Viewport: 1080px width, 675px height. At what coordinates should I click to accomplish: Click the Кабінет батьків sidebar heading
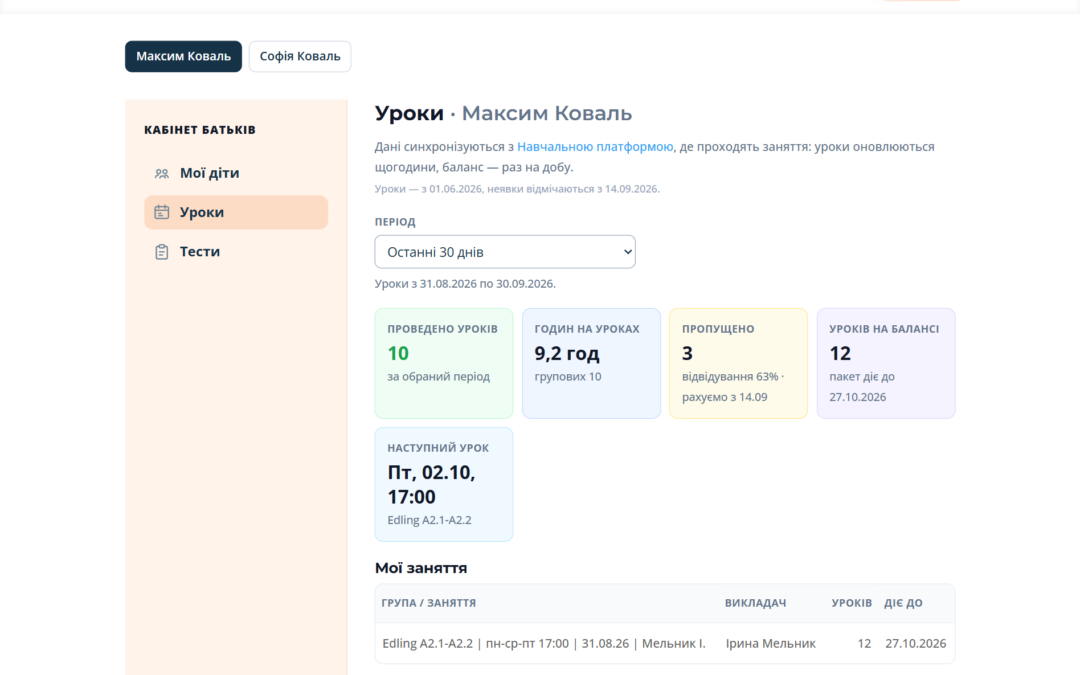click(200, 129)
